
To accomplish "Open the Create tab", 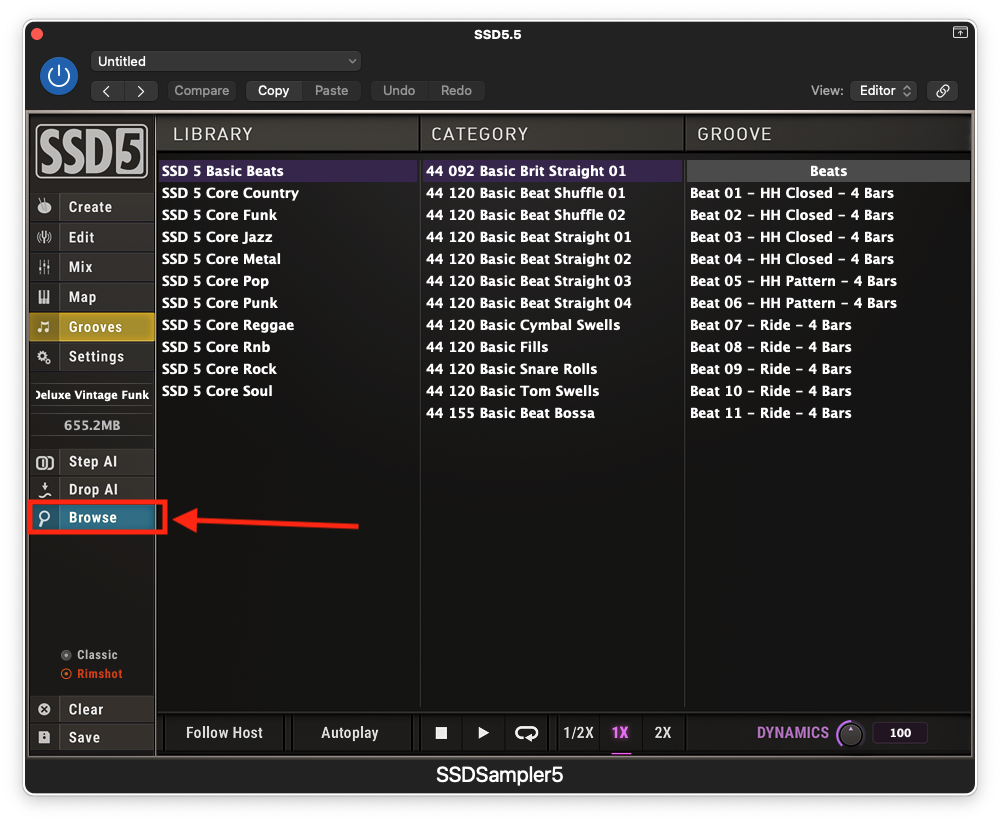I will point(106,207).
